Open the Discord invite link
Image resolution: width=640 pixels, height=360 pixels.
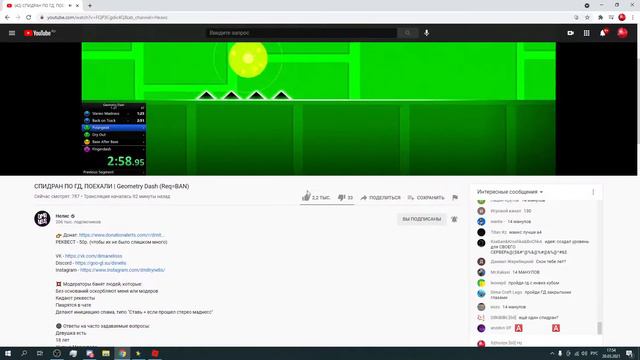click(100, 263)
